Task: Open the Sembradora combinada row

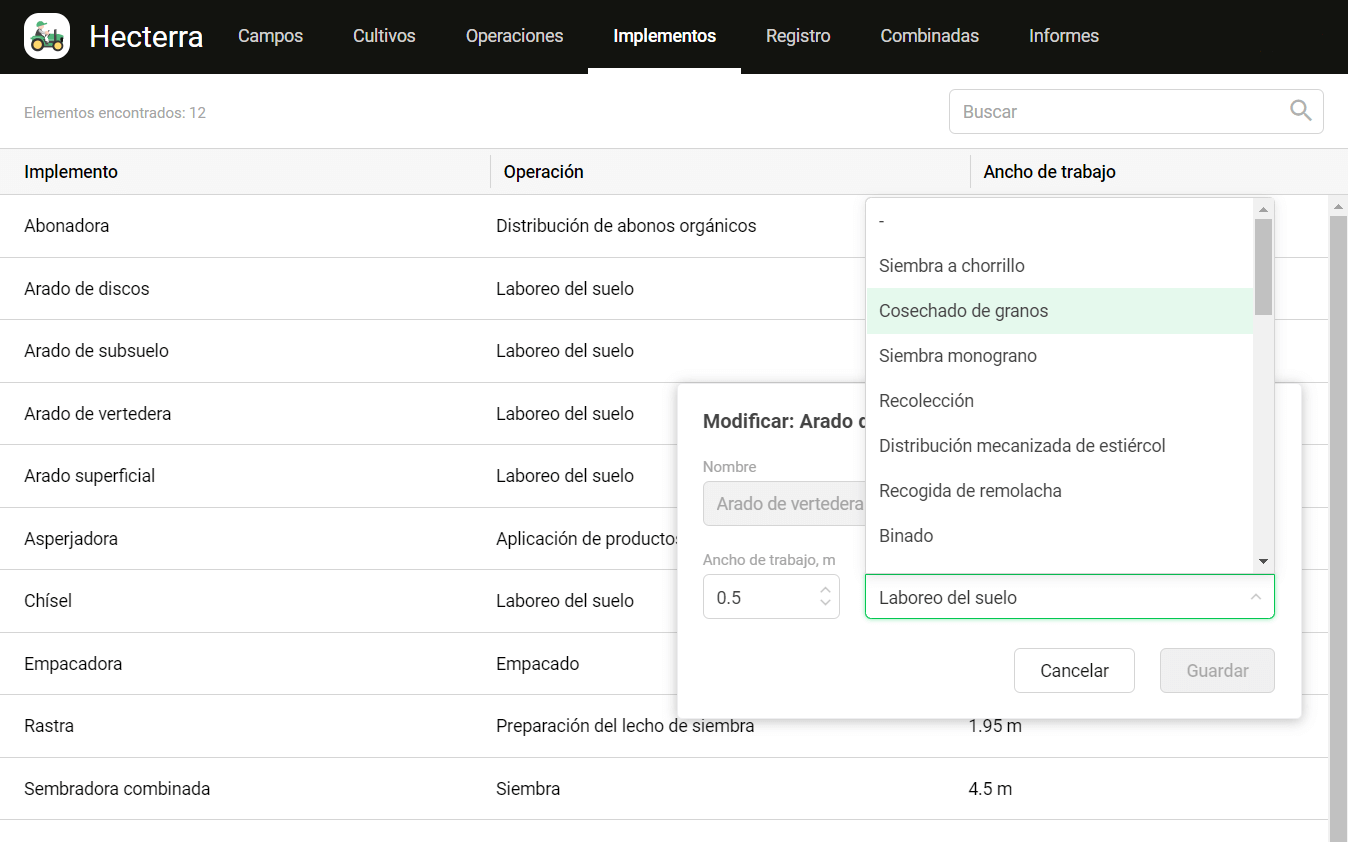Action: pyautogui.click(x=664, y=789)
